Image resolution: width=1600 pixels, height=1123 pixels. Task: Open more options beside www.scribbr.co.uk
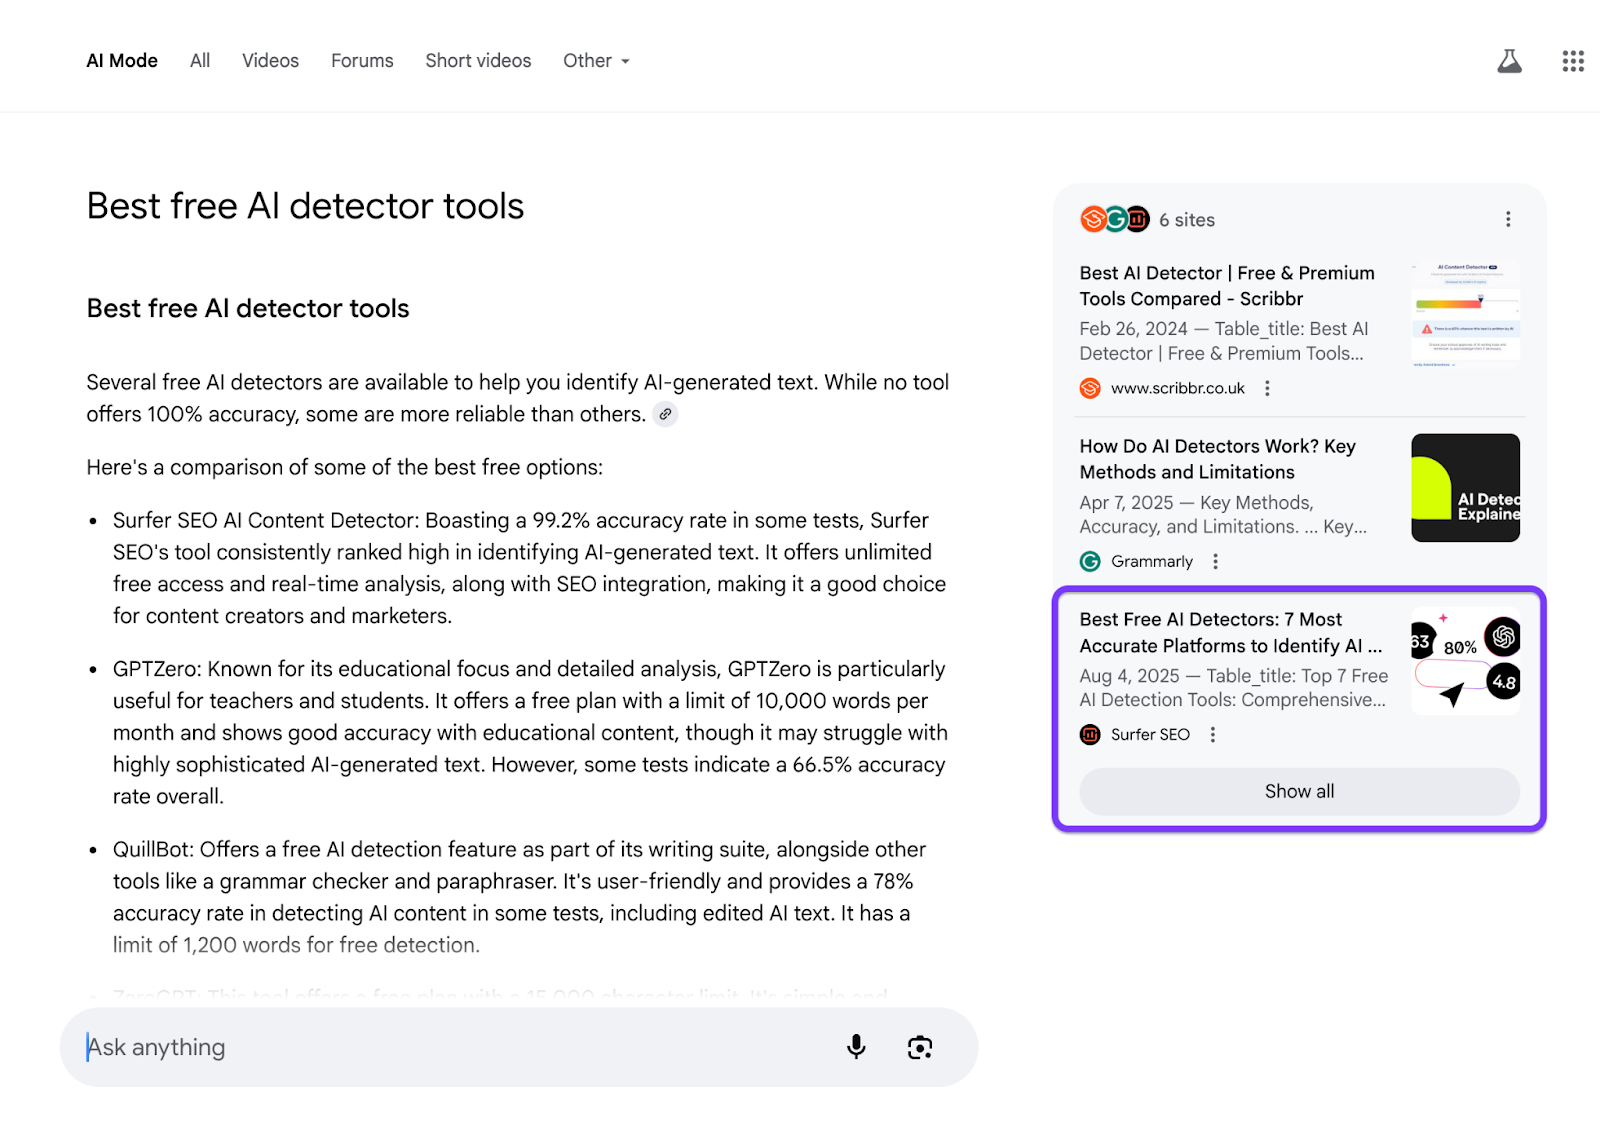click(1267, 388)
